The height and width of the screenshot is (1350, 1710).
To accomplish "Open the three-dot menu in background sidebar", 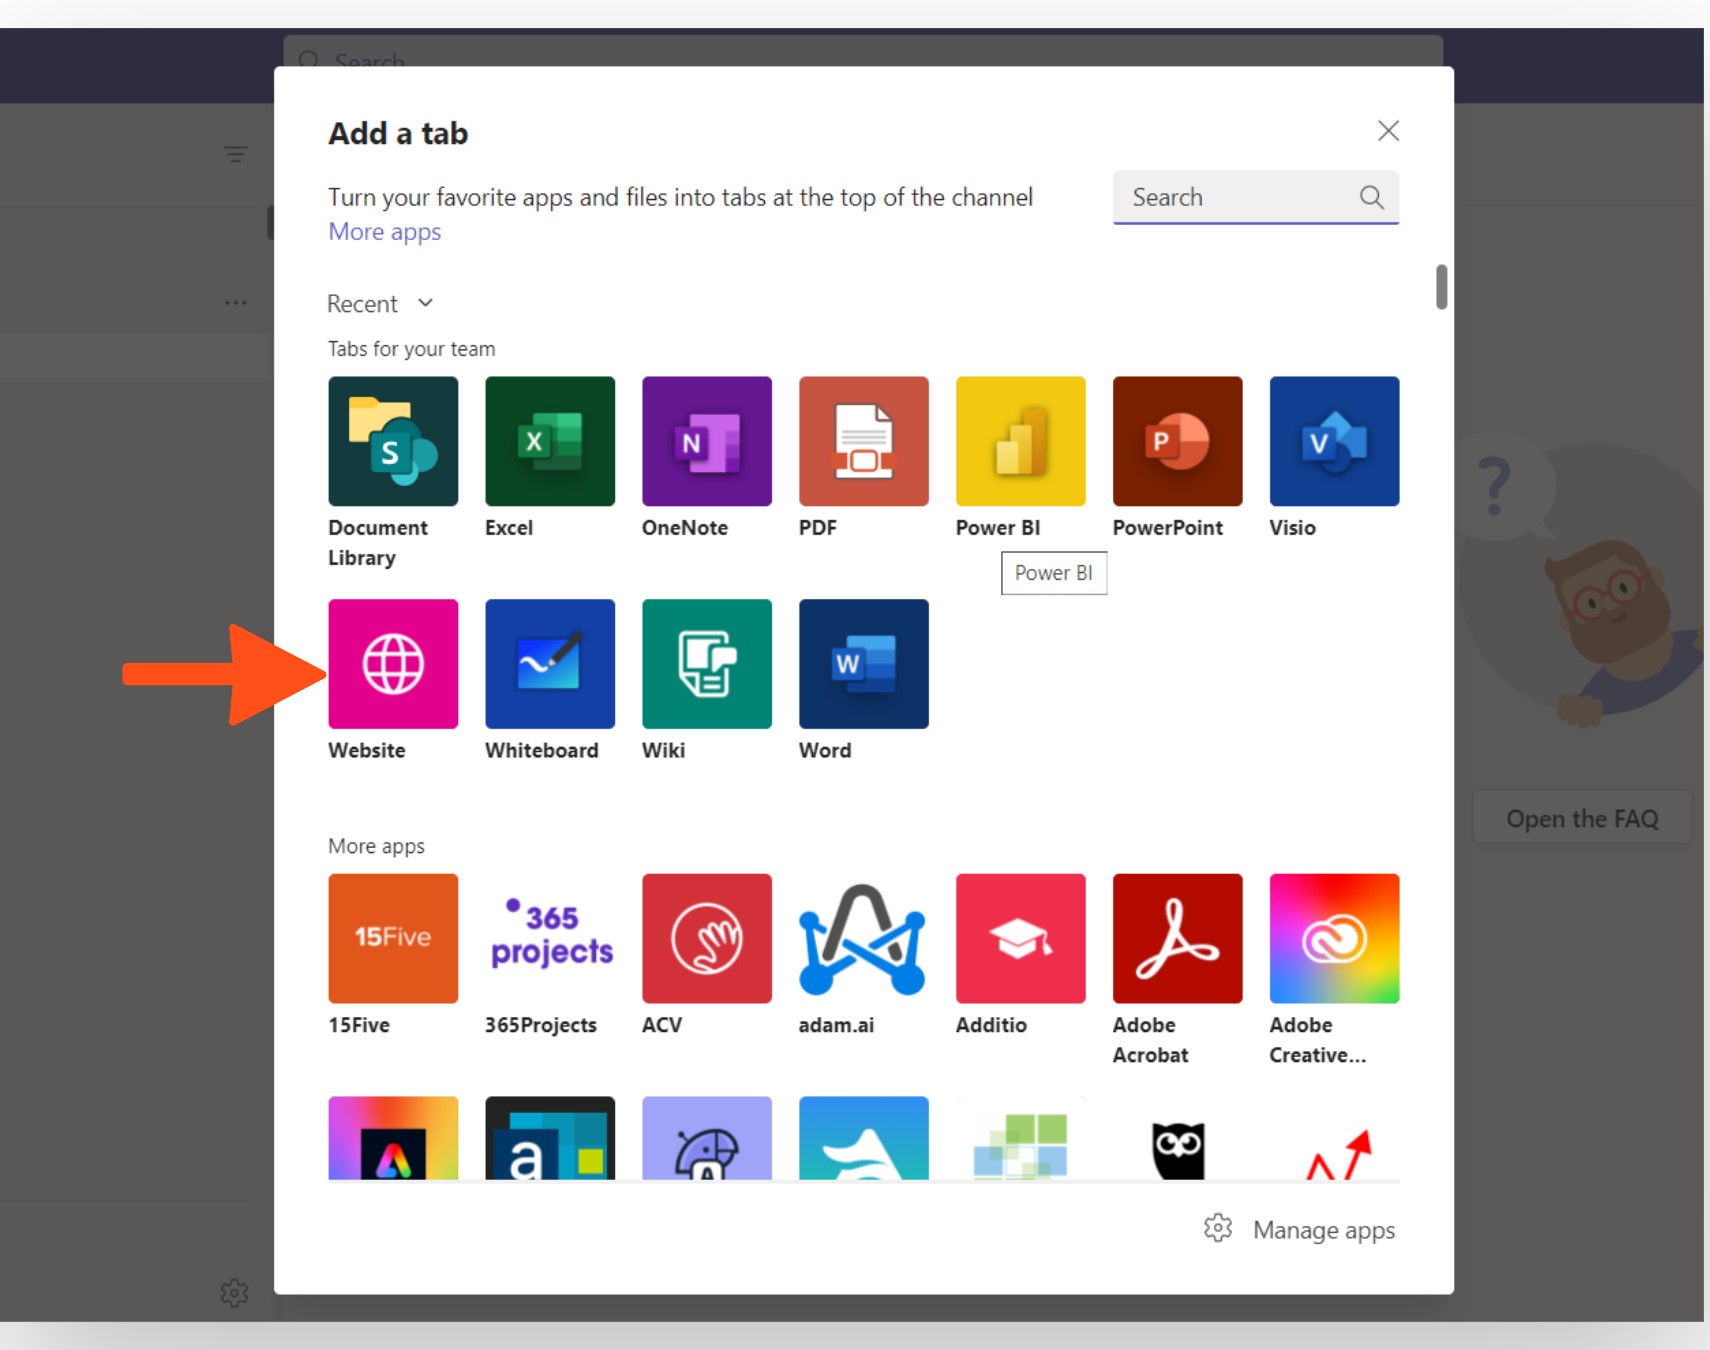I will (235, 302).
